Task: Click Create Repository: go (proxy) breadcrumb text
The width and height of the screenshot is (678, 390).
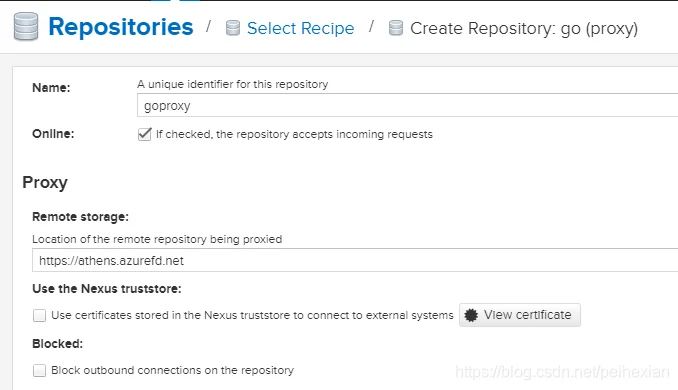Action: [x=524, y=29]
